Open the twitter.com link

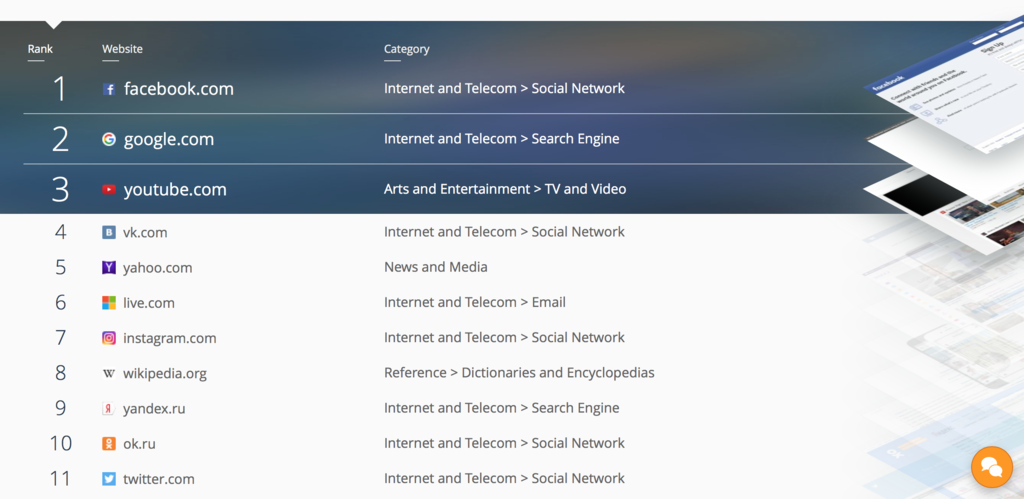coord(159,479)
